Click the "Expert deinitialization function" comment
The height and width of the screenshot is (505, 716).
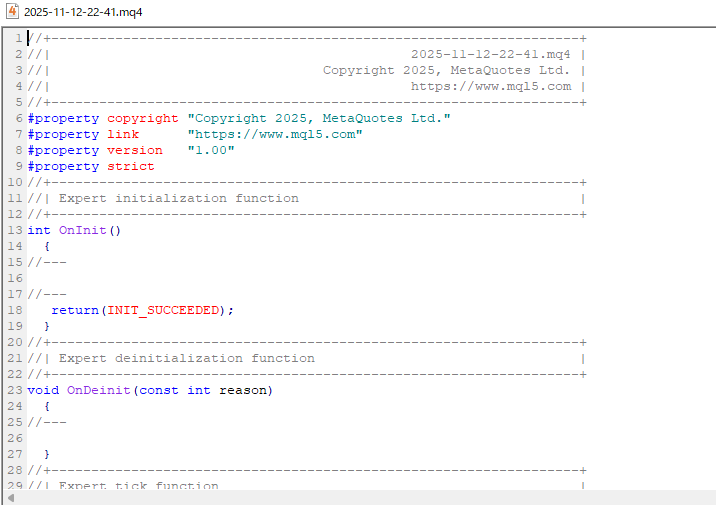pyautogui.click(x=186, y=358)
